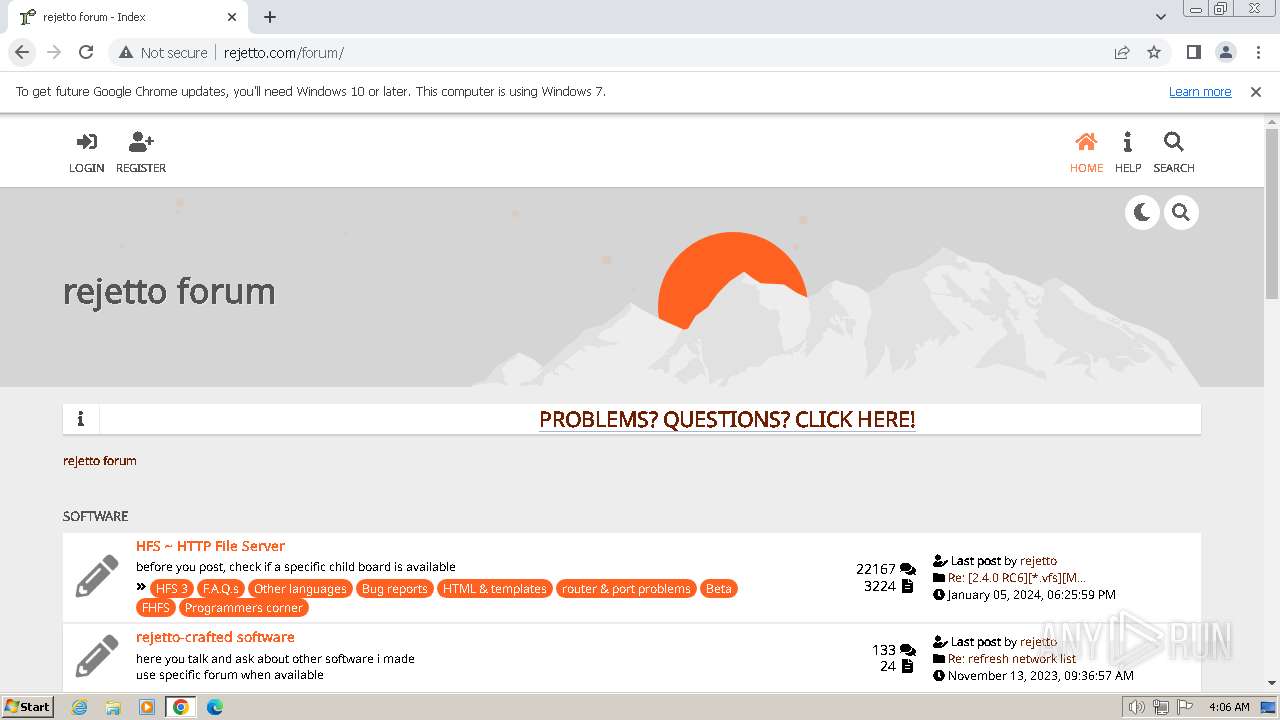The width and height of the screenshot is (1280, 720).
Task: Click pencil icon of HFS board
Action: pyautogui.click(x=97, y=577)
